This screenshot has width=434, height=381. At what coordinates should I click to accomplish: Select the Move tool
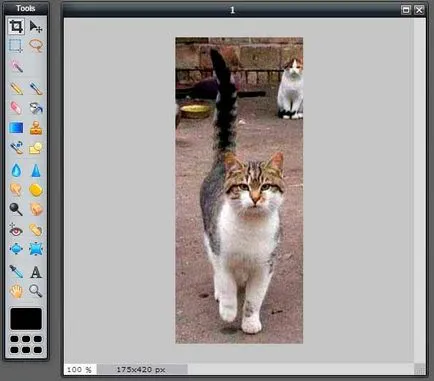[36, 26]
